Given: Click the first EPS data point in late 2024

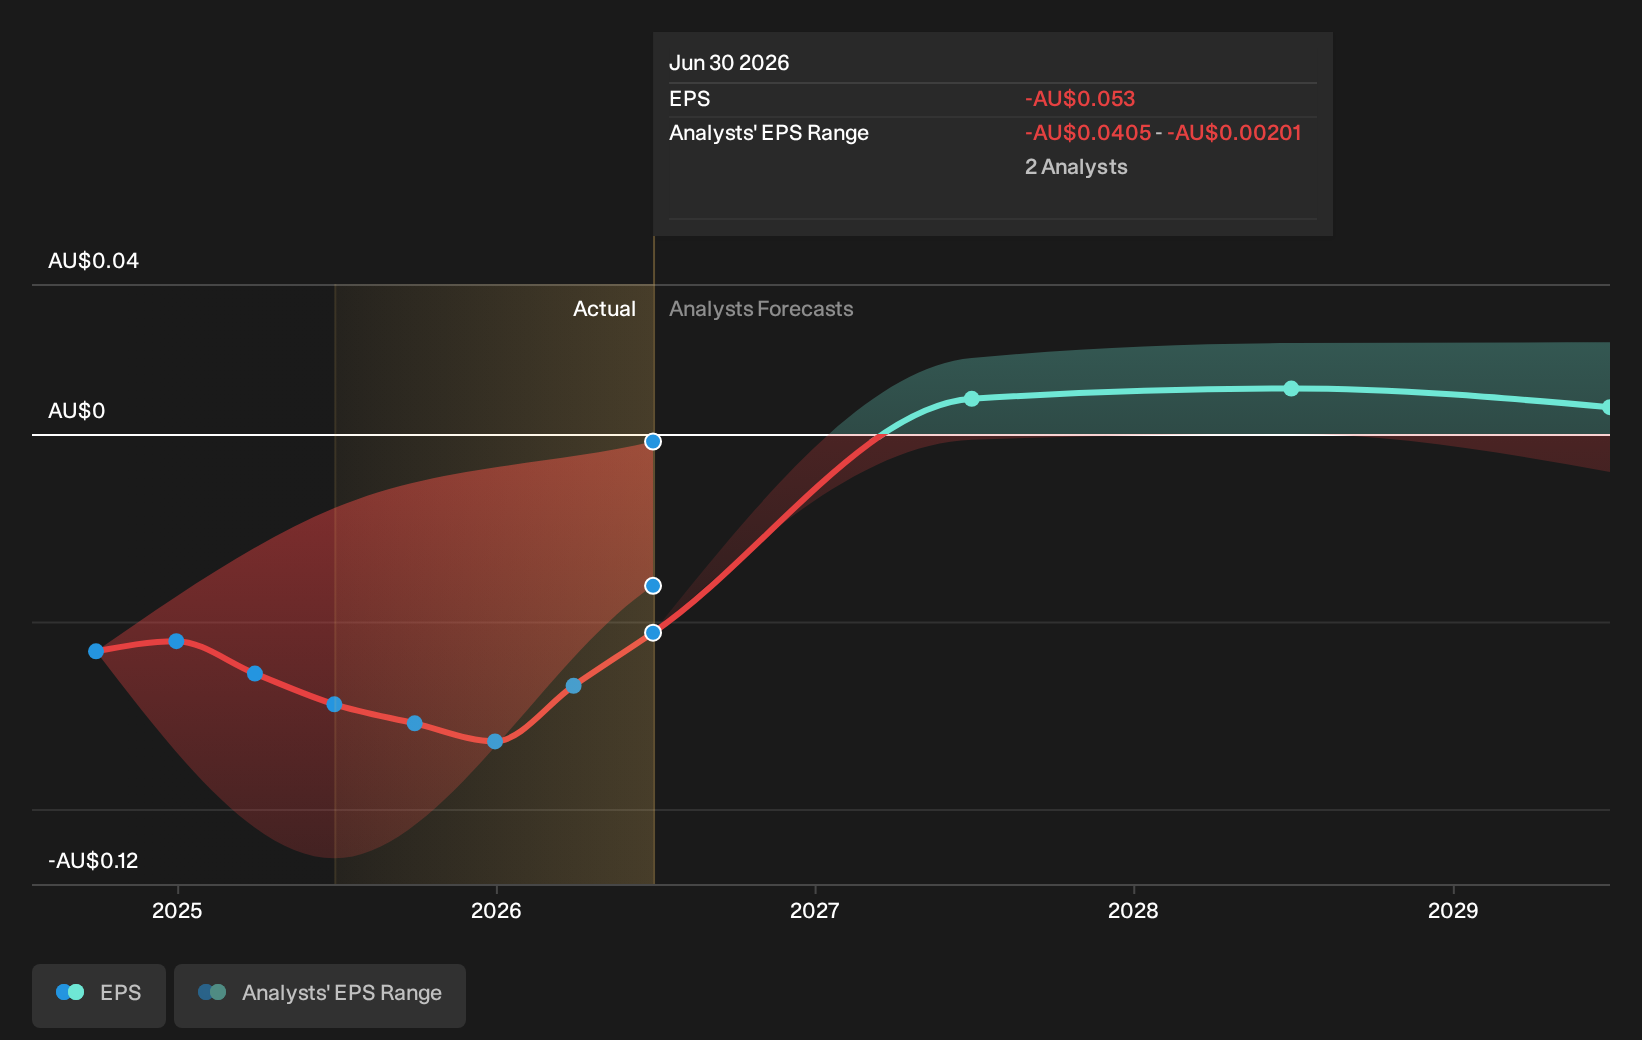Looking at the screenshot, I should click(x=96, y=651).
